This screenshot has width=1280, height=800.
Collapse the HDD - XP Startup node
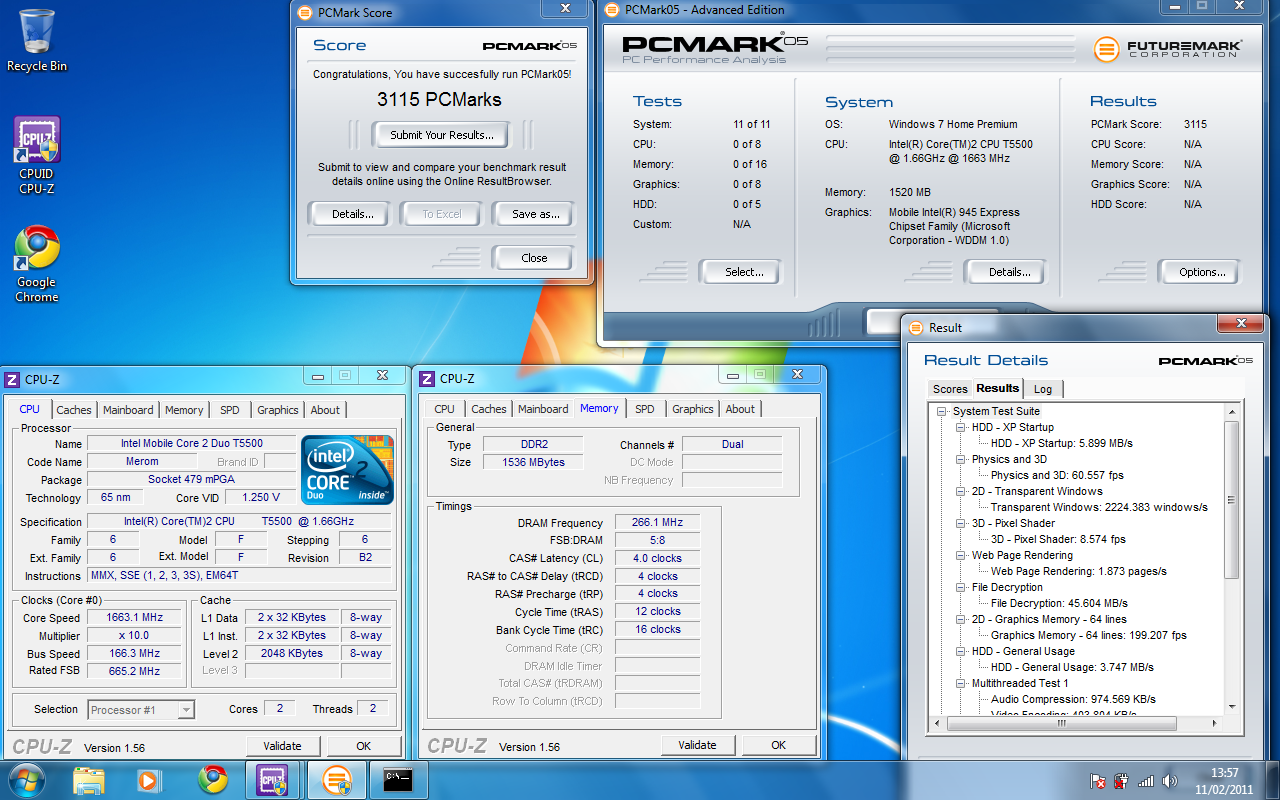click(961, 427)
